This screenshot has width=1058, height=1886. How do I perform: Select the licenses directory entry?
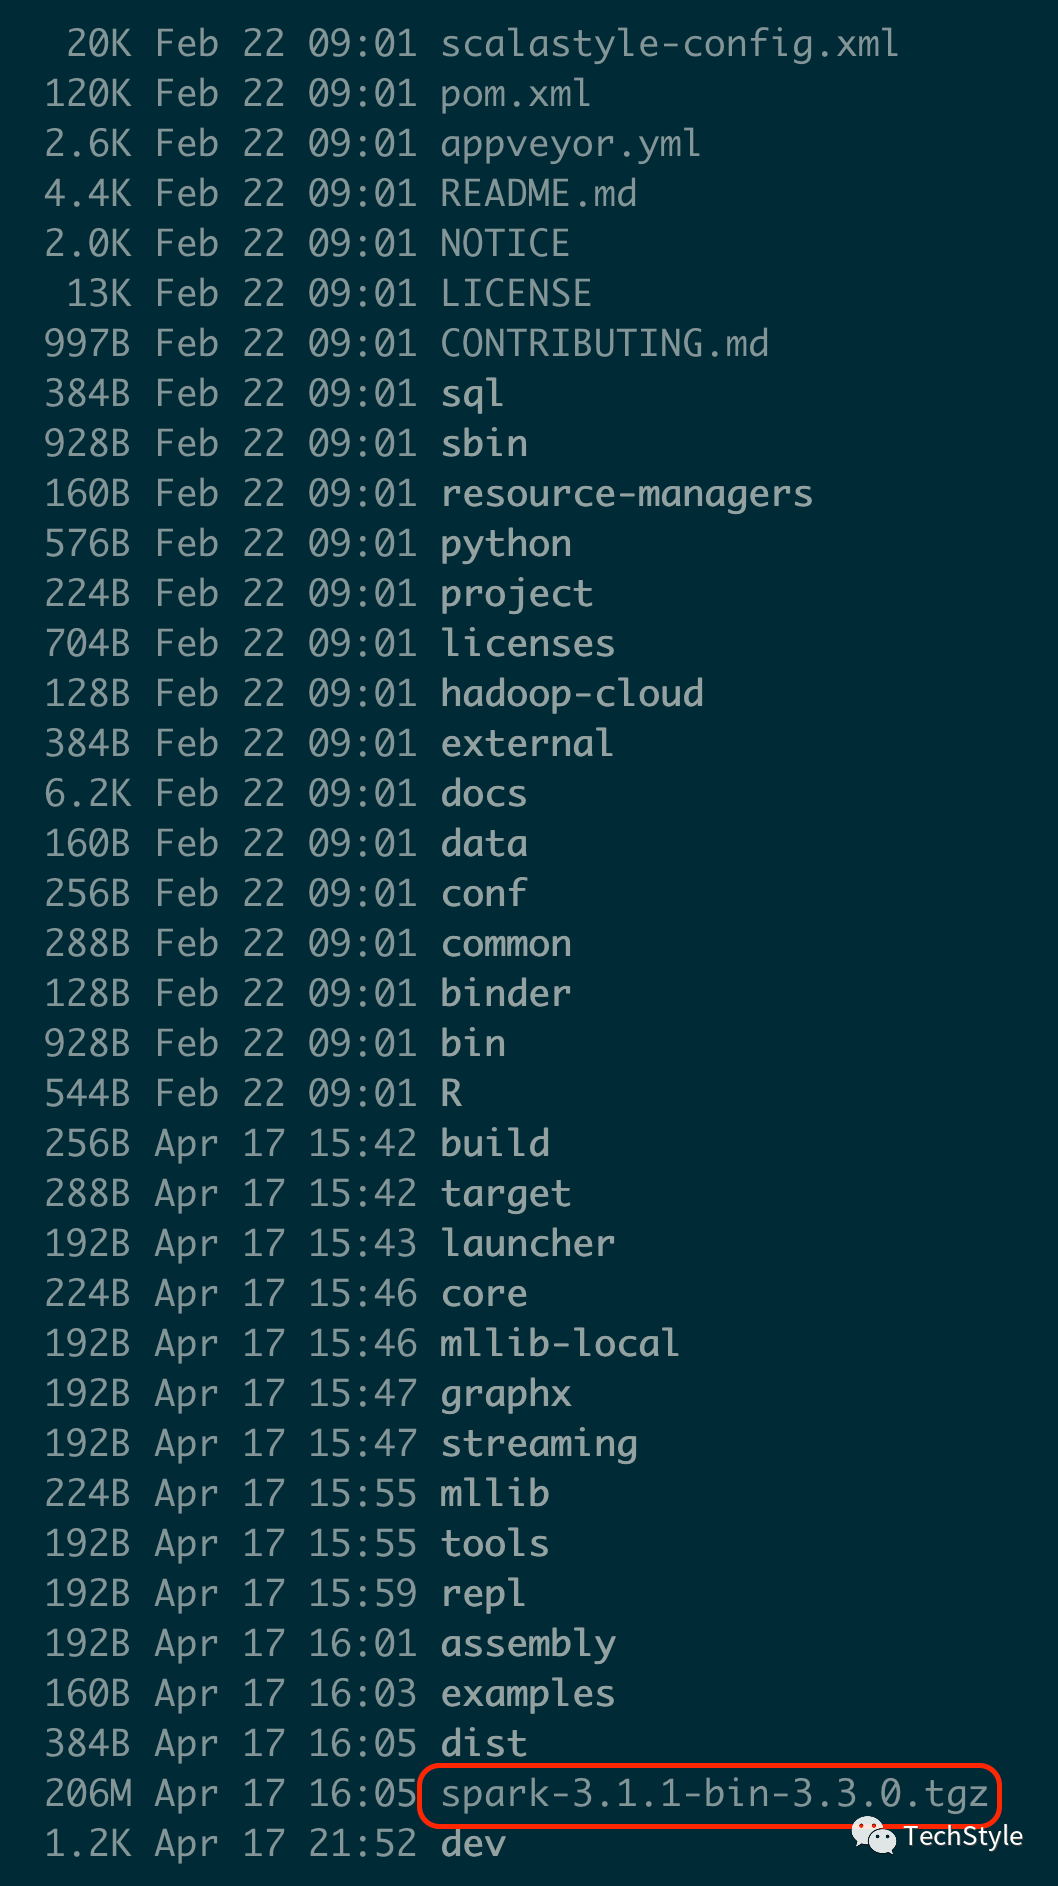pyautogui.click(x=528, y=643)
